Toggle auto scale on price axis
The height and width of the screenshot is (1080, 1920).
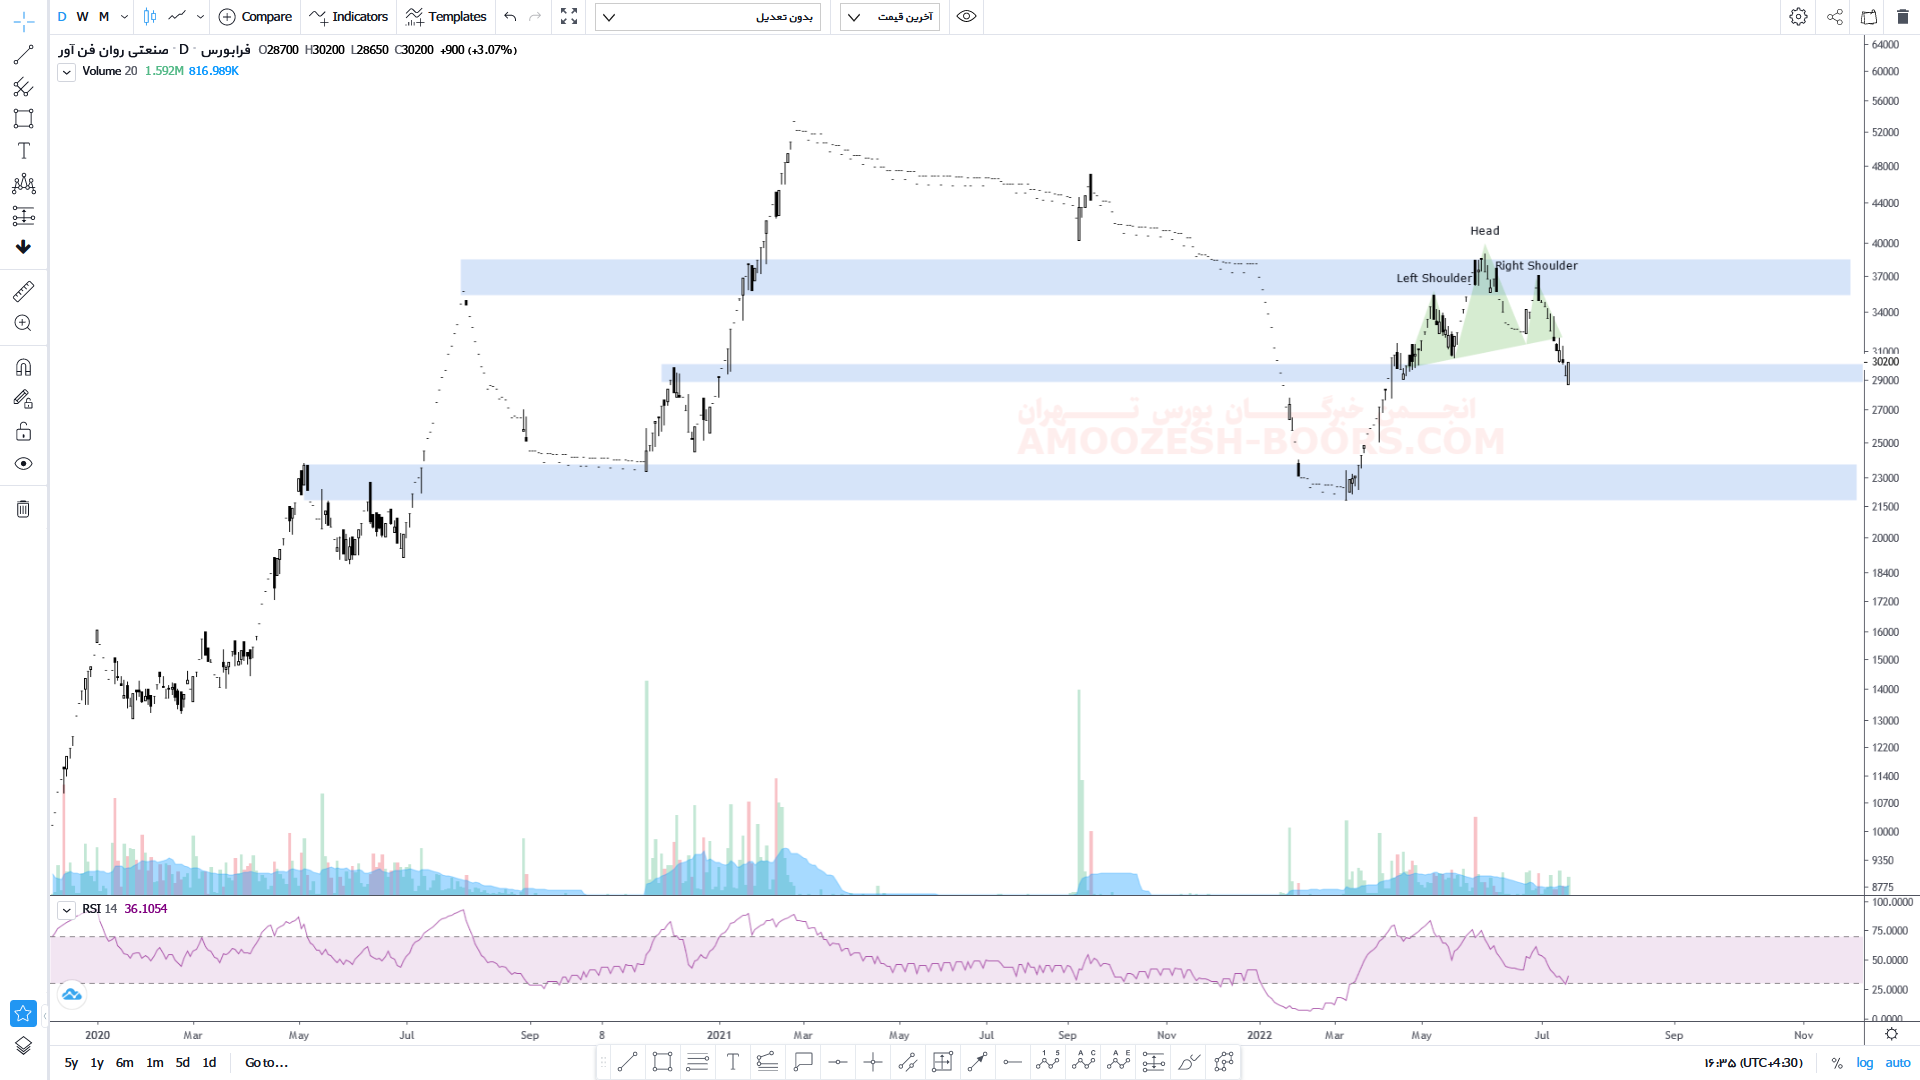(x=1898, y=1063)
